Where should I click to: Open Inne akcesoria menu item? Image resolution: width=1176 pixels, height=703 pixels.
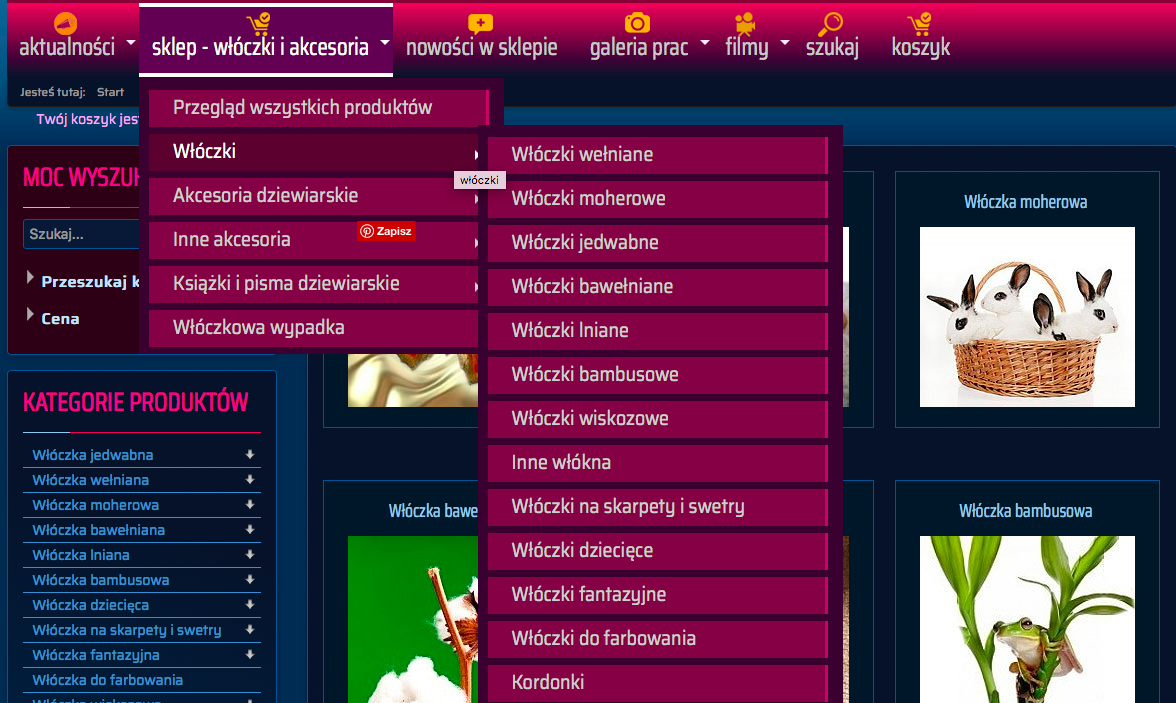pyautogui.click(x=314, y=239)
